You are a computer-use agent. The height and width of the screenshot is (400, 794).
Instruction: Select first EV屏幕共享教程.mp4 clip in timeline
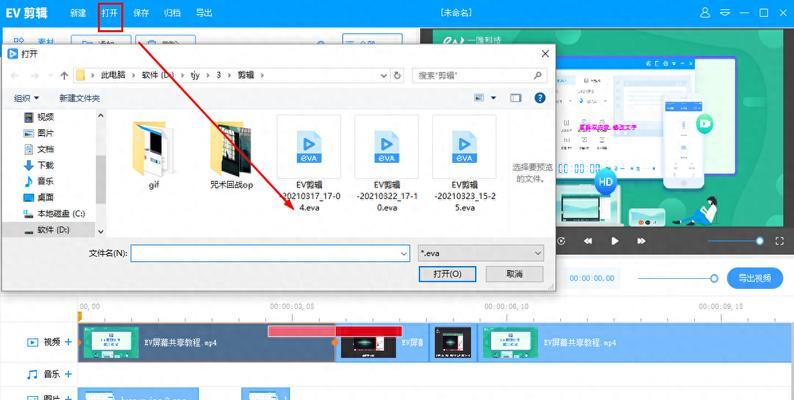pos(207,343)
